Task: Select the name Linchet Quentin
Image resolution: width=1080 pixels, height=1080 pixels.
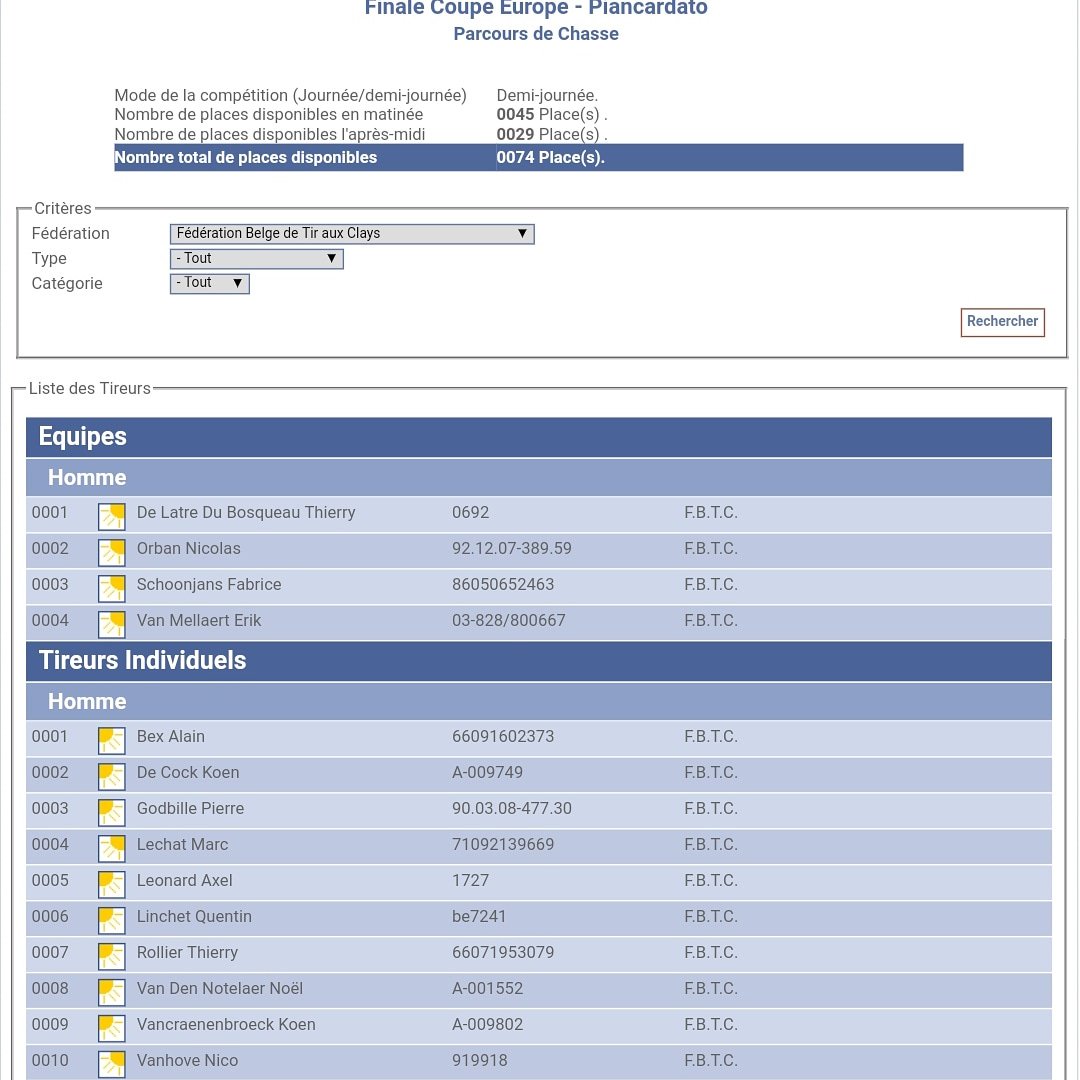Action: tap(194, 916)
